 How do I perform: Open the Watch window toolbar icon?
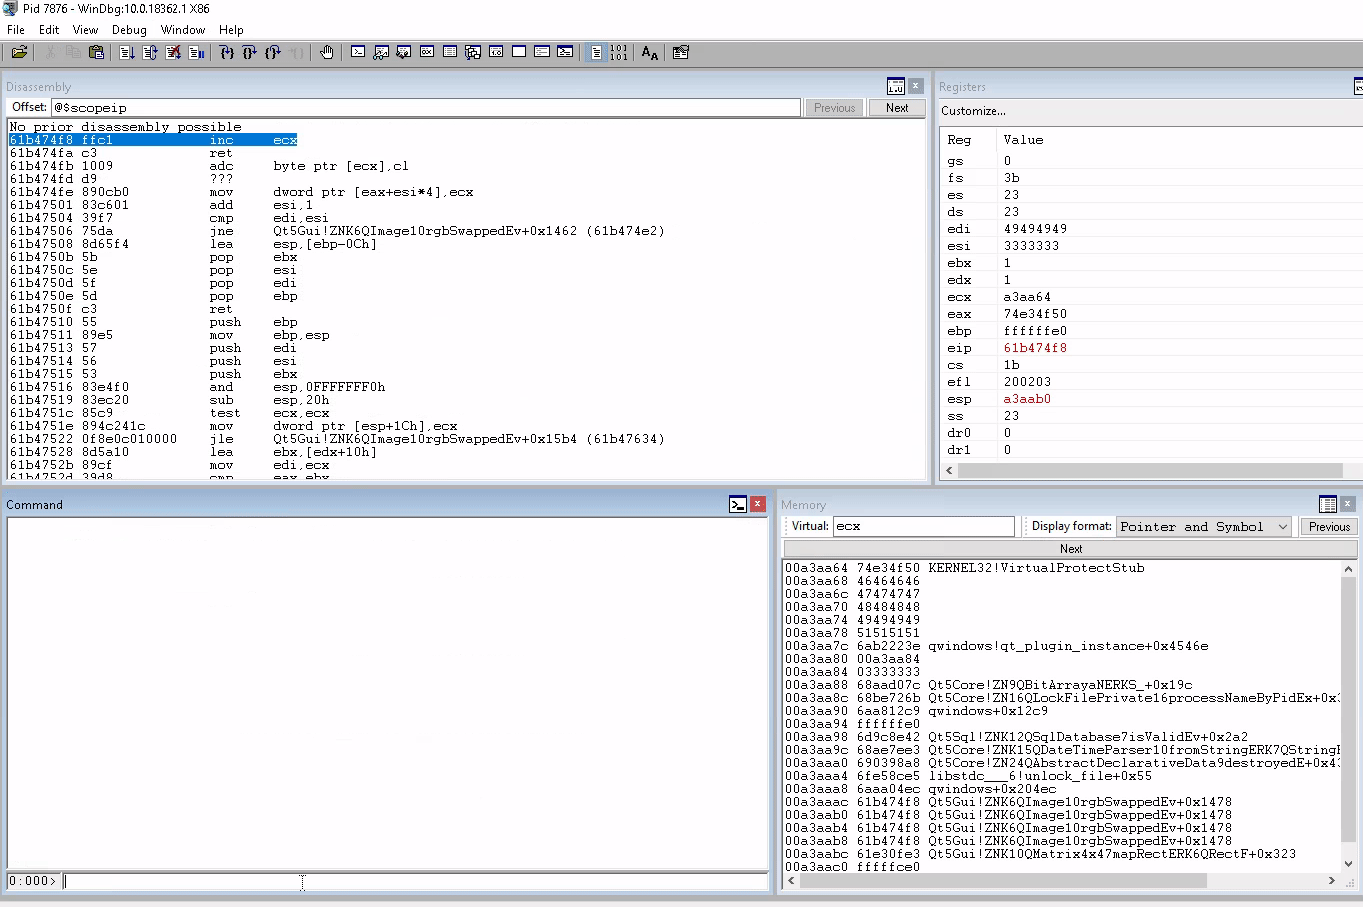(381, 52)
